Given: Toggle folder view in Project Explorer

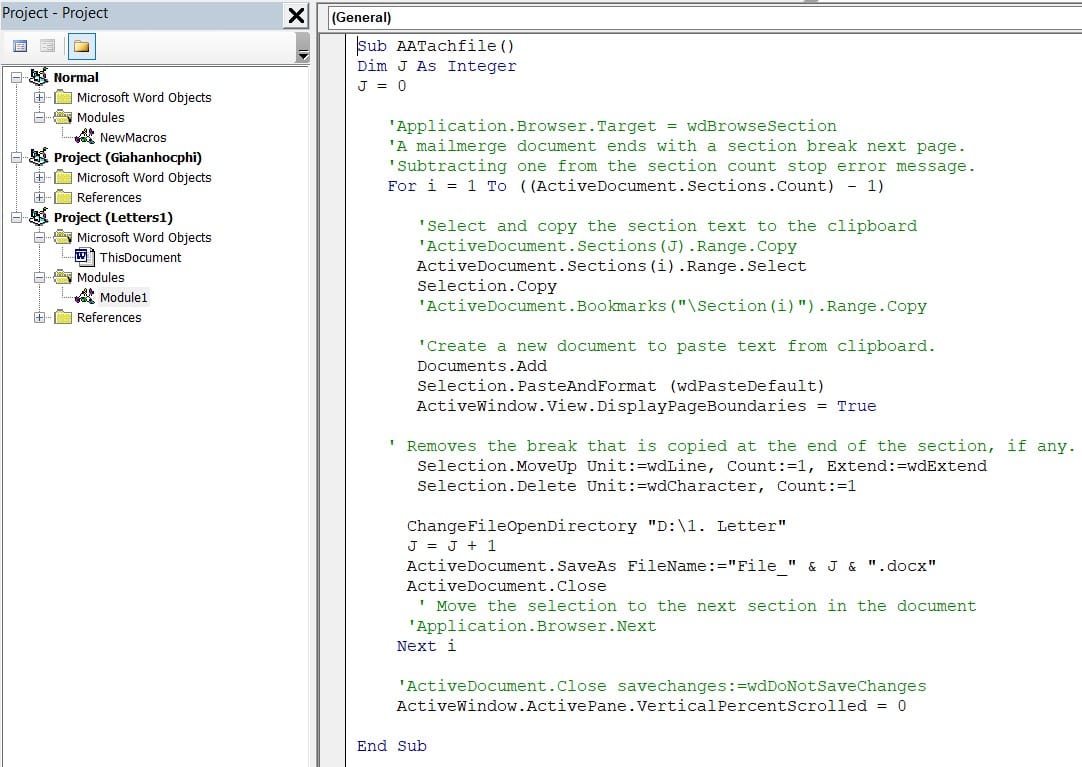Looking at the screenshot, I should pos(81,45).
